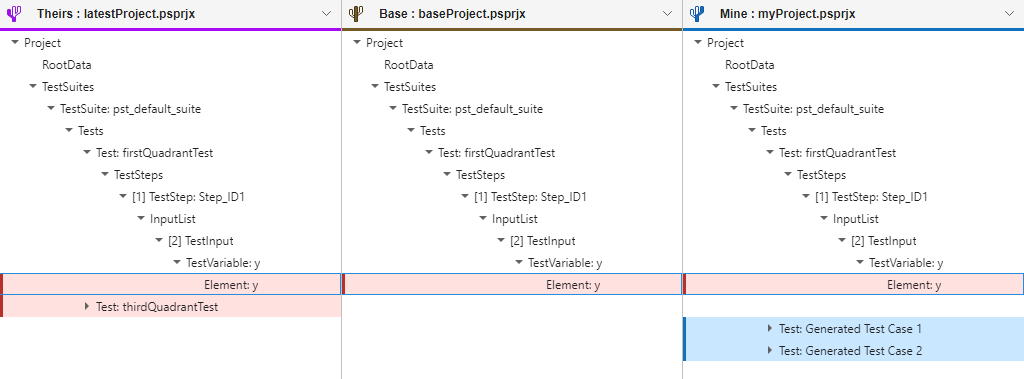1024x379 pixels.
Task: Collapse TestVariable: y in Base pane
Action: tap(519, 263)
